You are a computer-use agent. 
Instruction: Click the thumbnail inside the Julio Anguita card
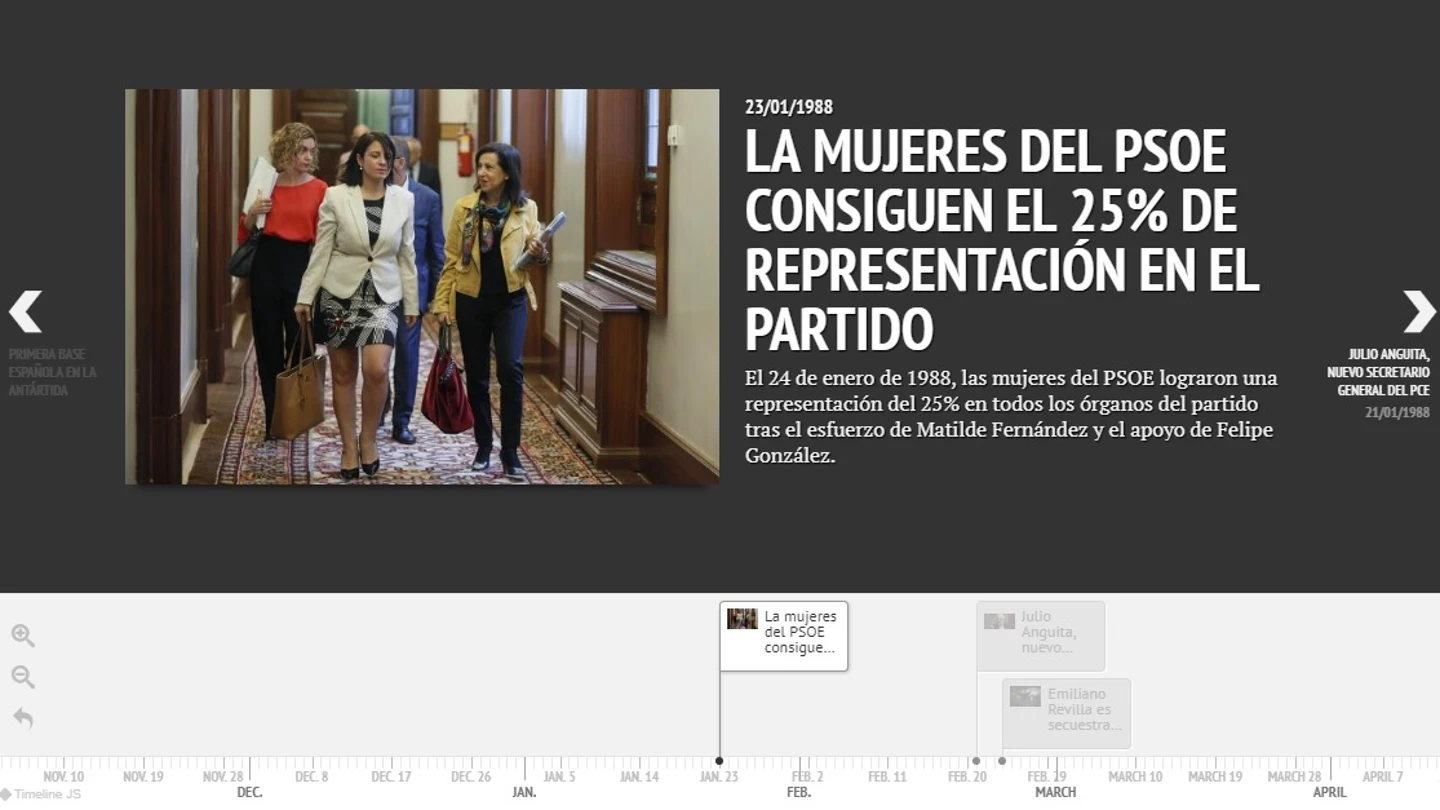[x=999, y=621]
